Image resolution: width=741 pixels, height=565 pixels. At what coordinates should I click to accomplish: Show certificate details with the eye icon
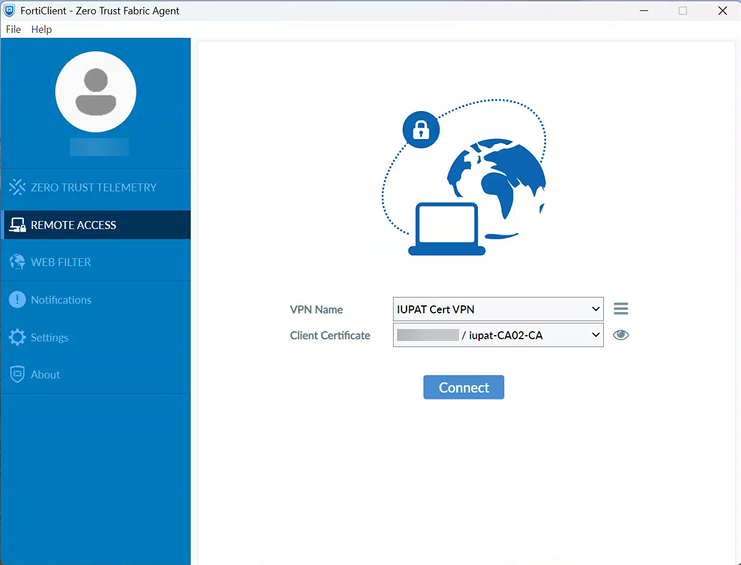coord(621,335)
